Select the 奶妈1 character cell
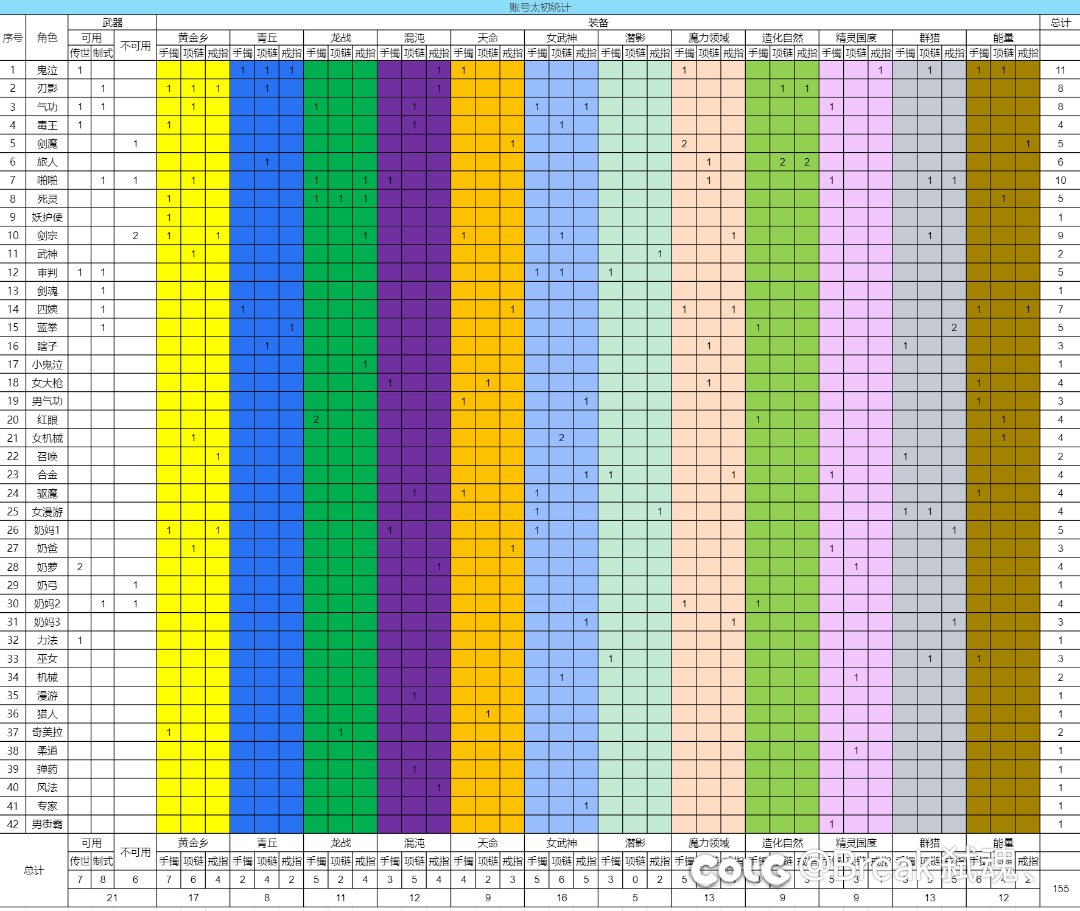This screenshot has height=911, width=1080. [47, 530]
